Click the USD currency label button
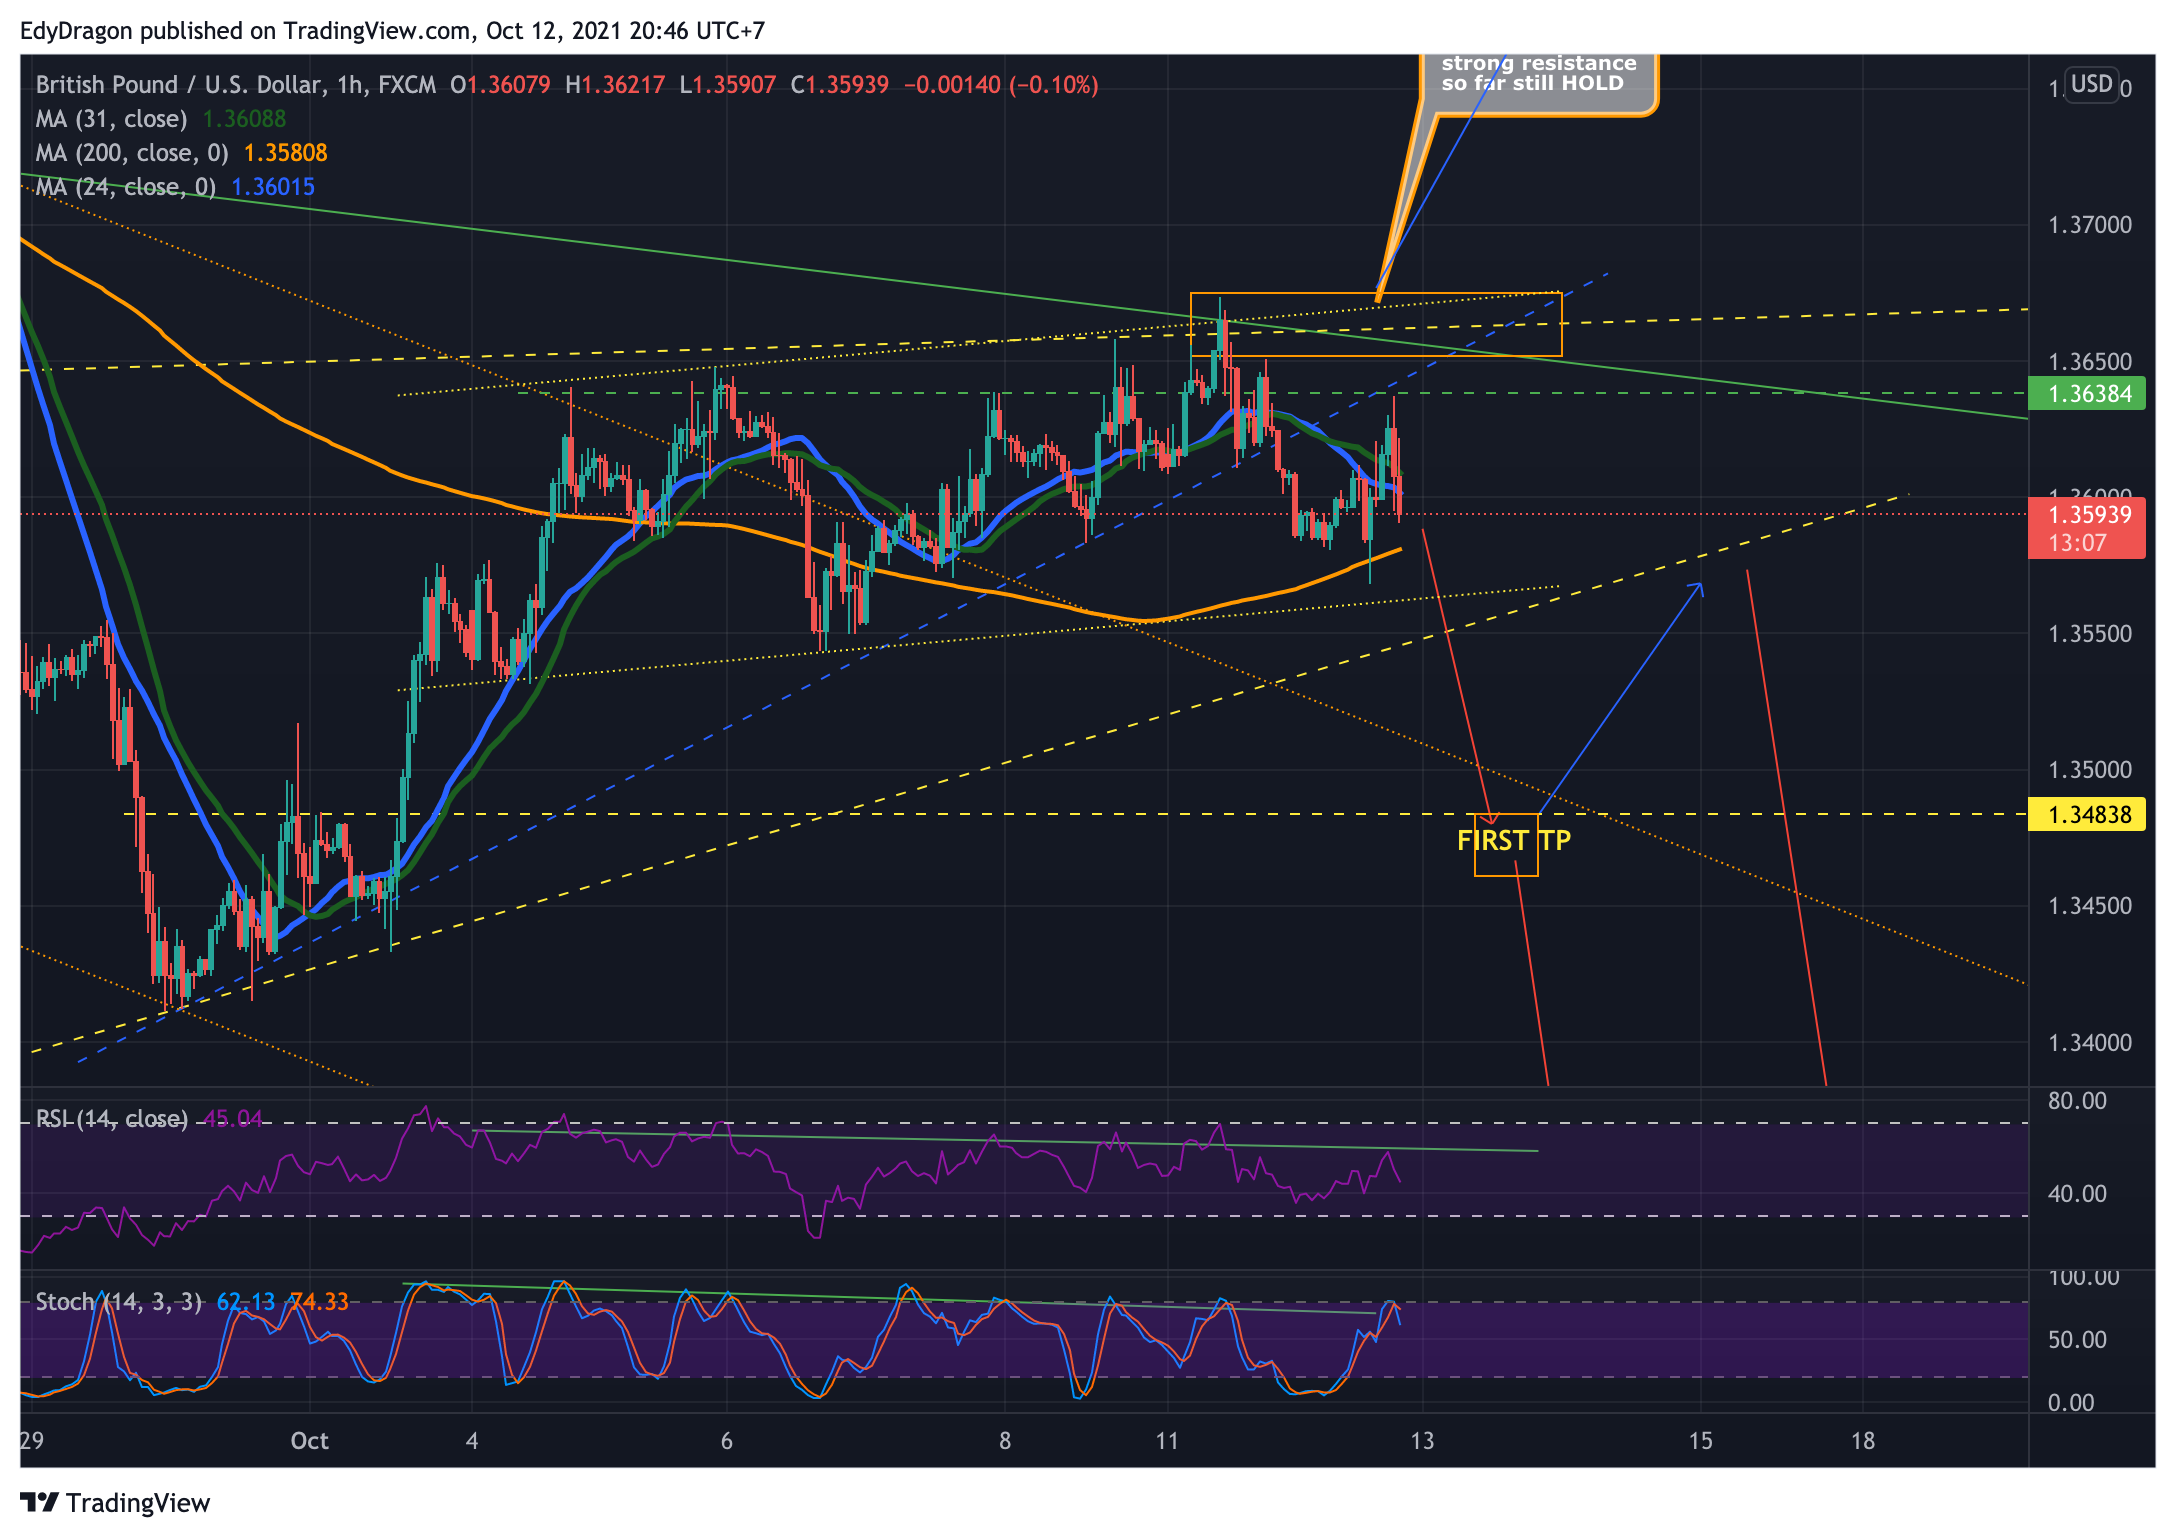The width and height of the screenshot is (2176, 1538). [2091, 84]
